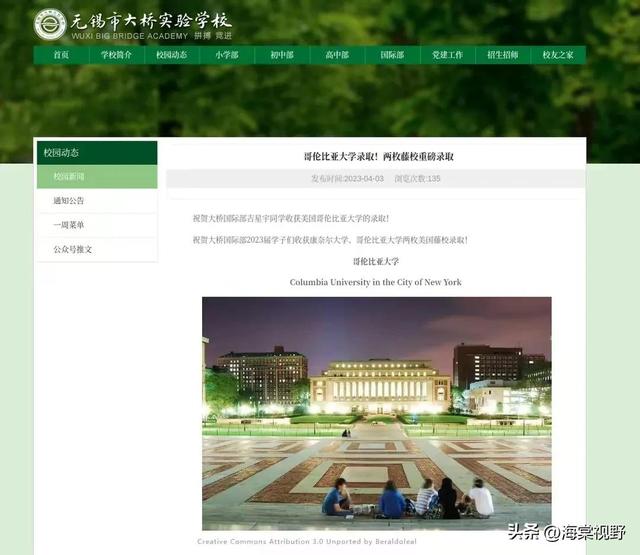Click the Columbia University campus photo

[377, 413]
